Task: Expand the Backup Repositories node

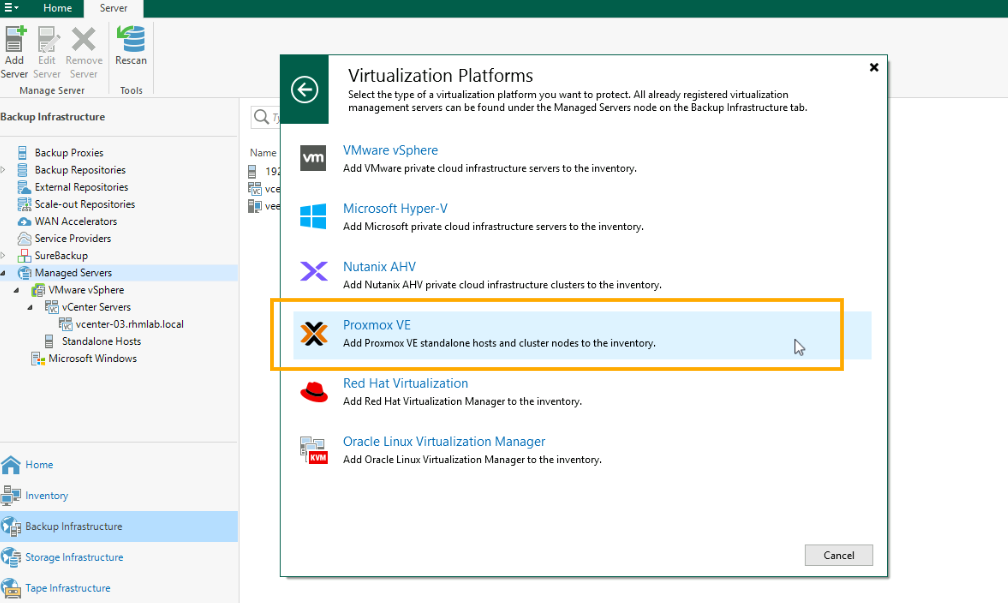Action: 4,170
